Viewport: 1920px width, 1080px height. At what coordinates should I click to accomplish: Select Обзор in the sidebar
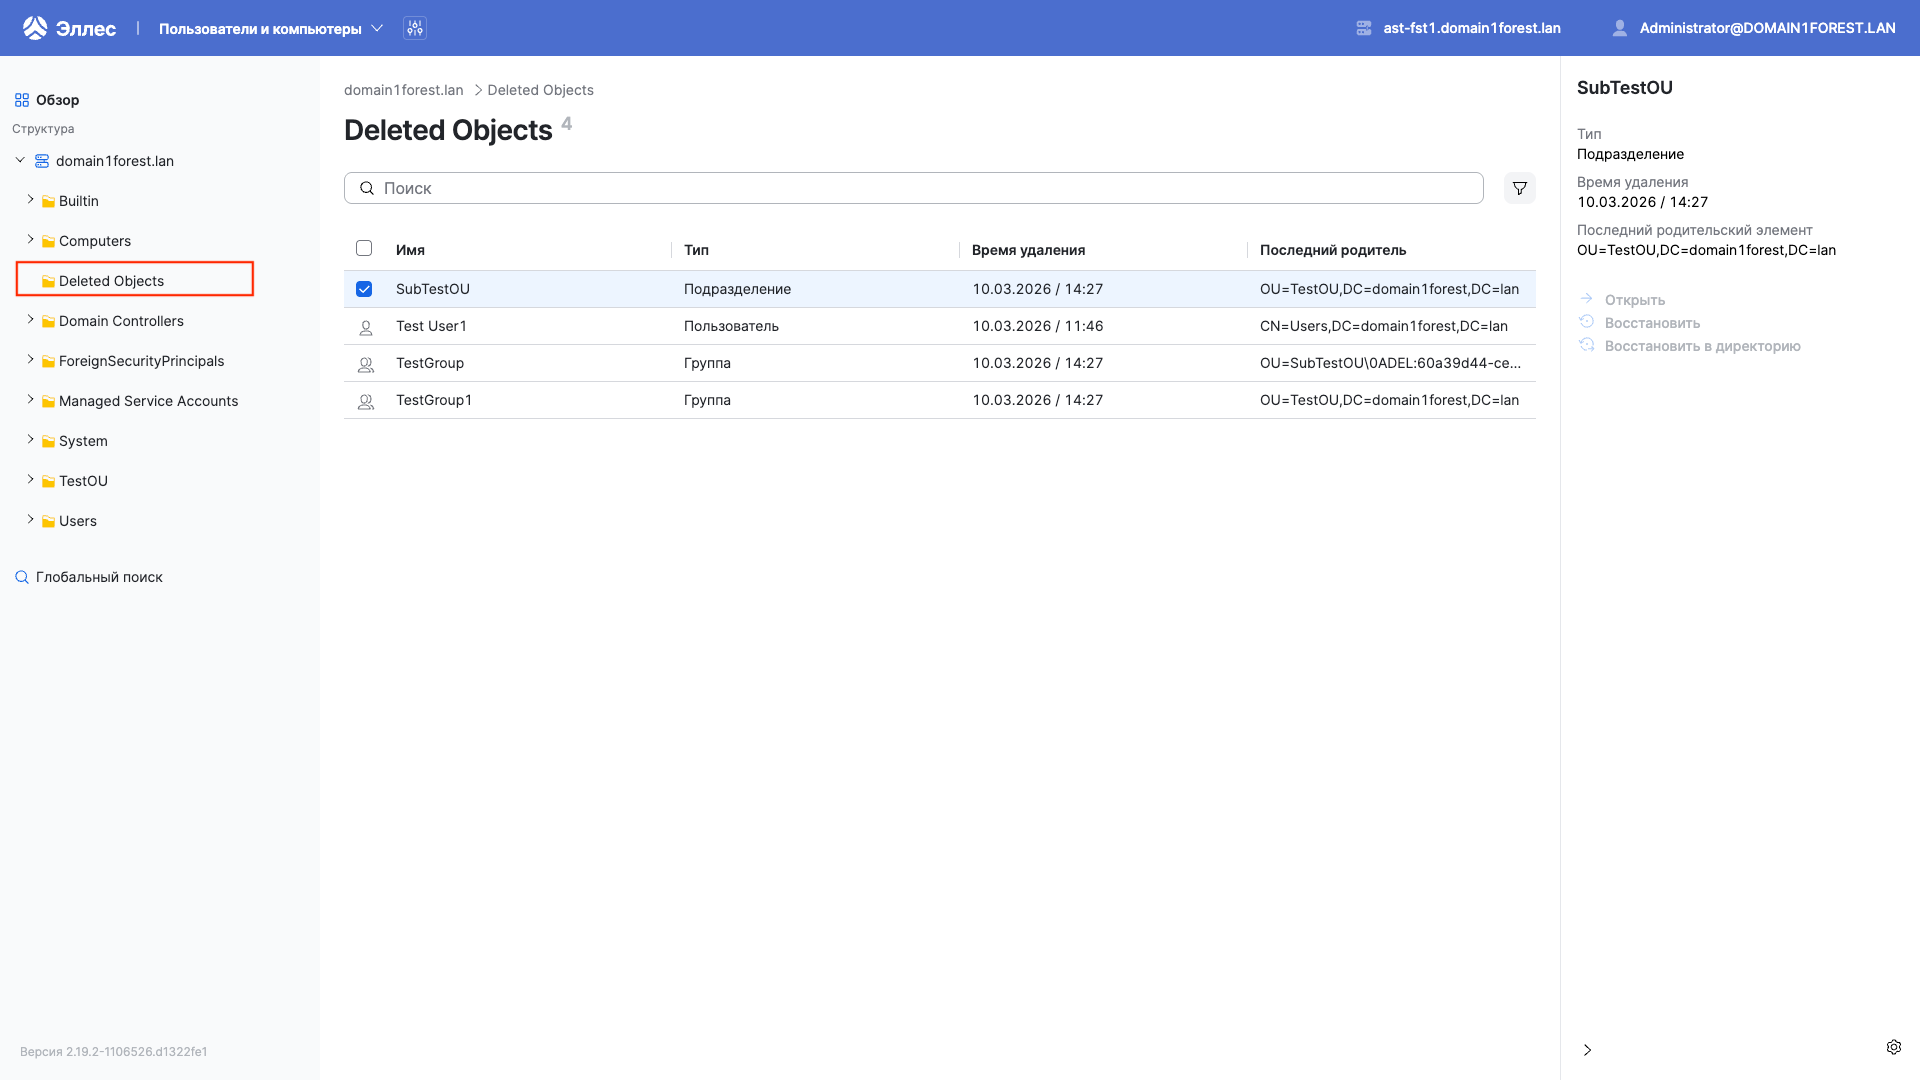pyautogui.click(x=57, y=100)
